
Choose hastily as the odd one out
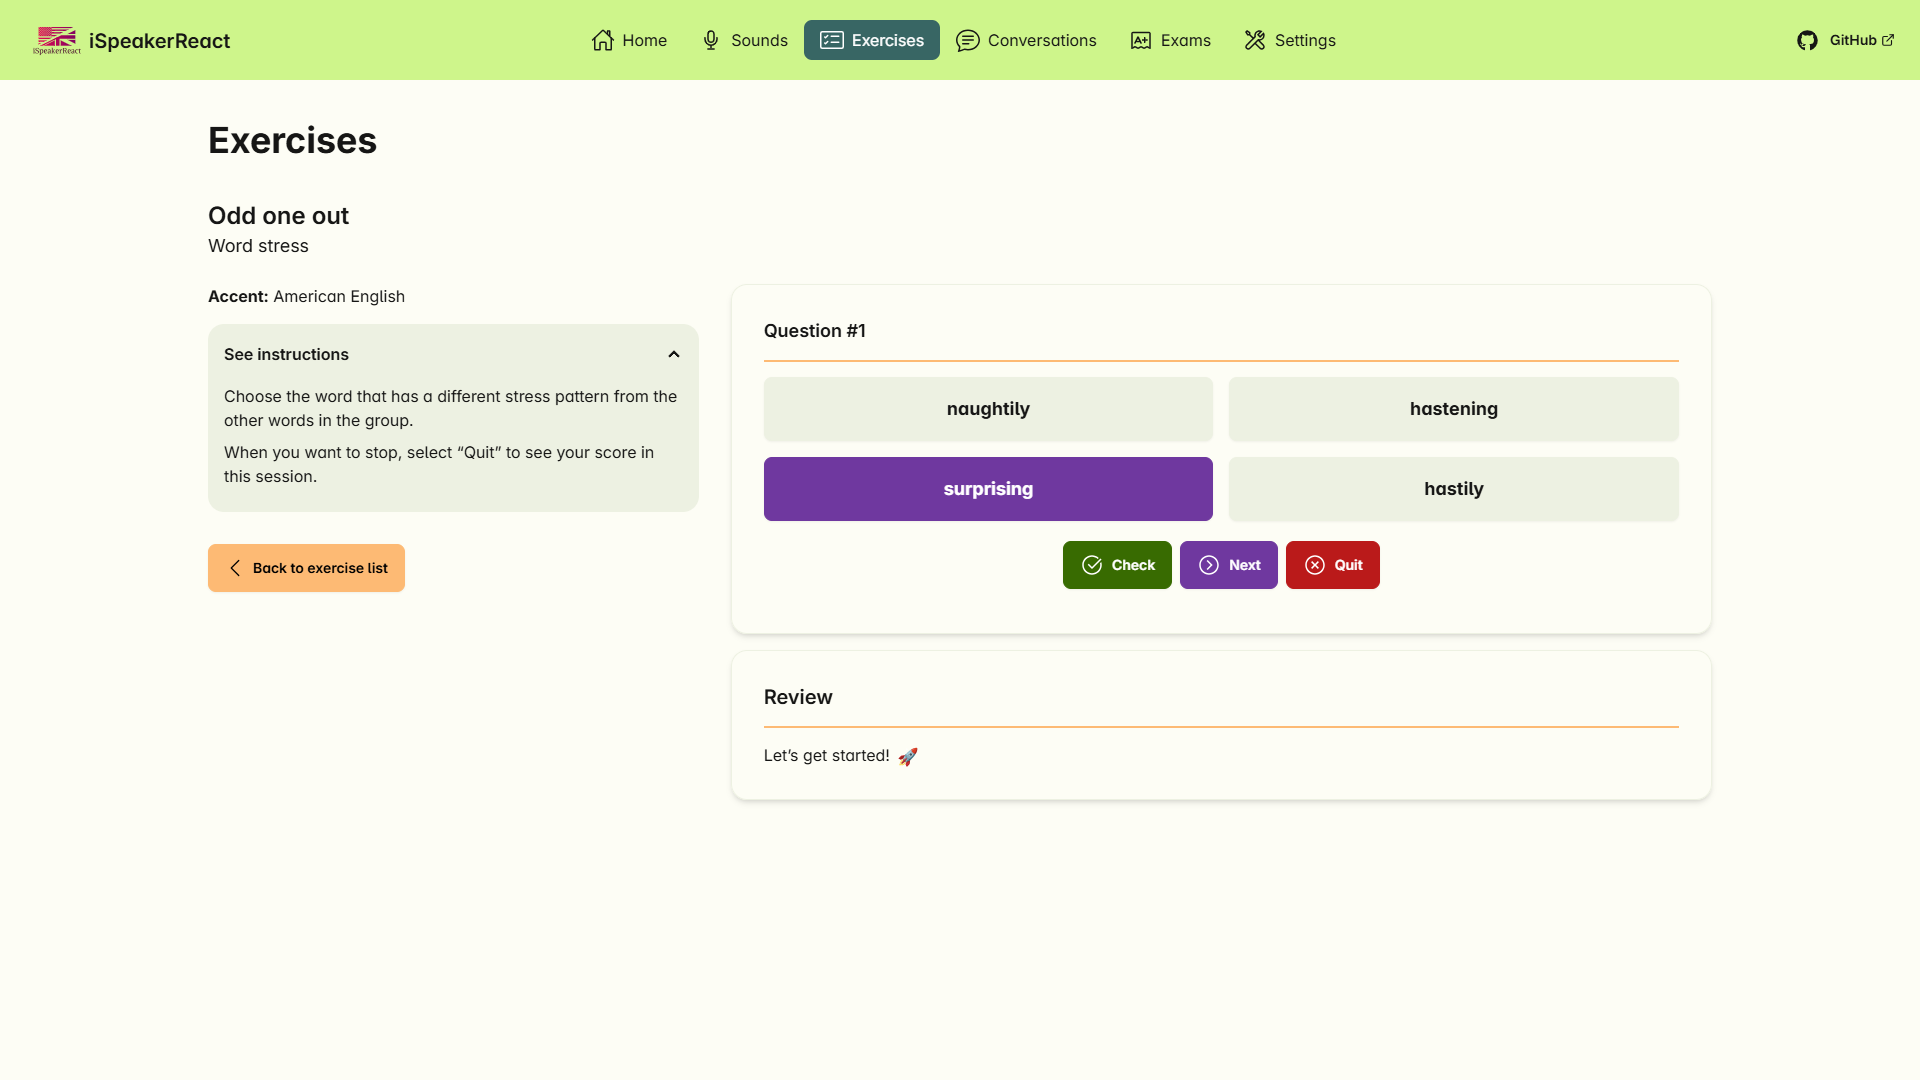point(1453,489)
